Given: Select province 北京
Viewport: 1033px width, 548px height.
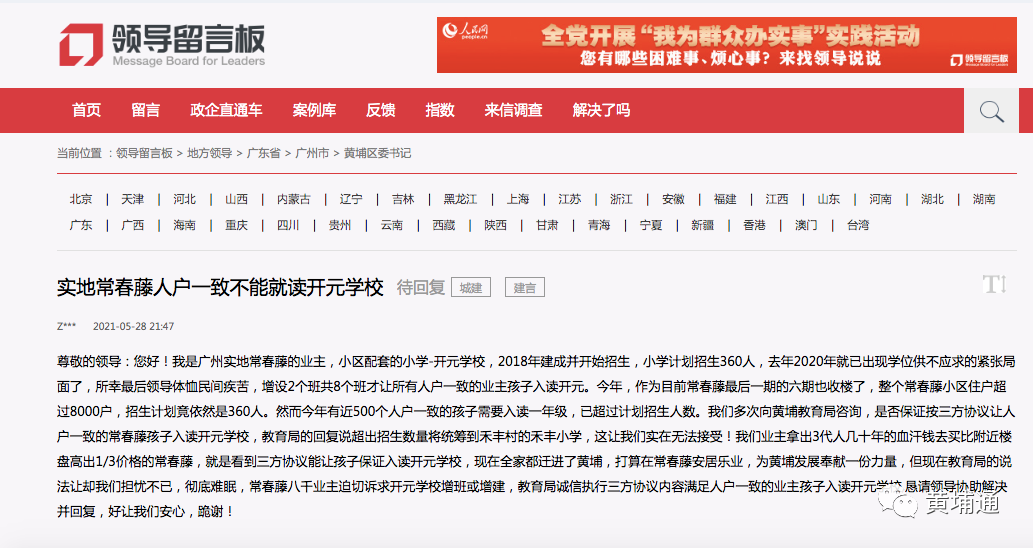Looking at the screenshot, I should 81,199.
